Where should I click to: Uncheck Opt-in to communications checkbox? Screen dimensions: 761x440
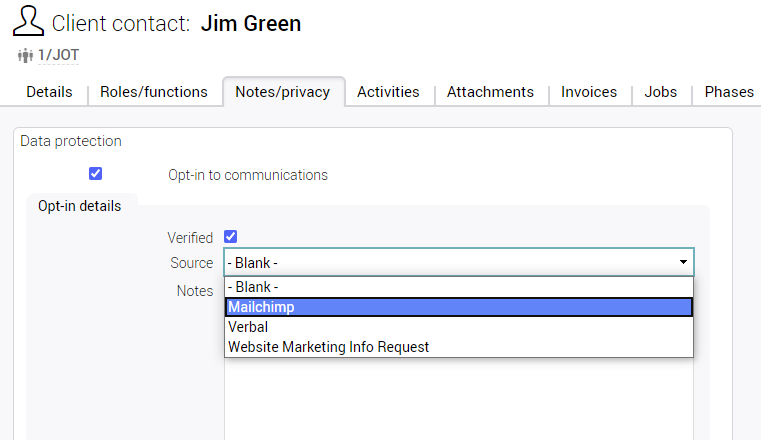coord(95,174)
